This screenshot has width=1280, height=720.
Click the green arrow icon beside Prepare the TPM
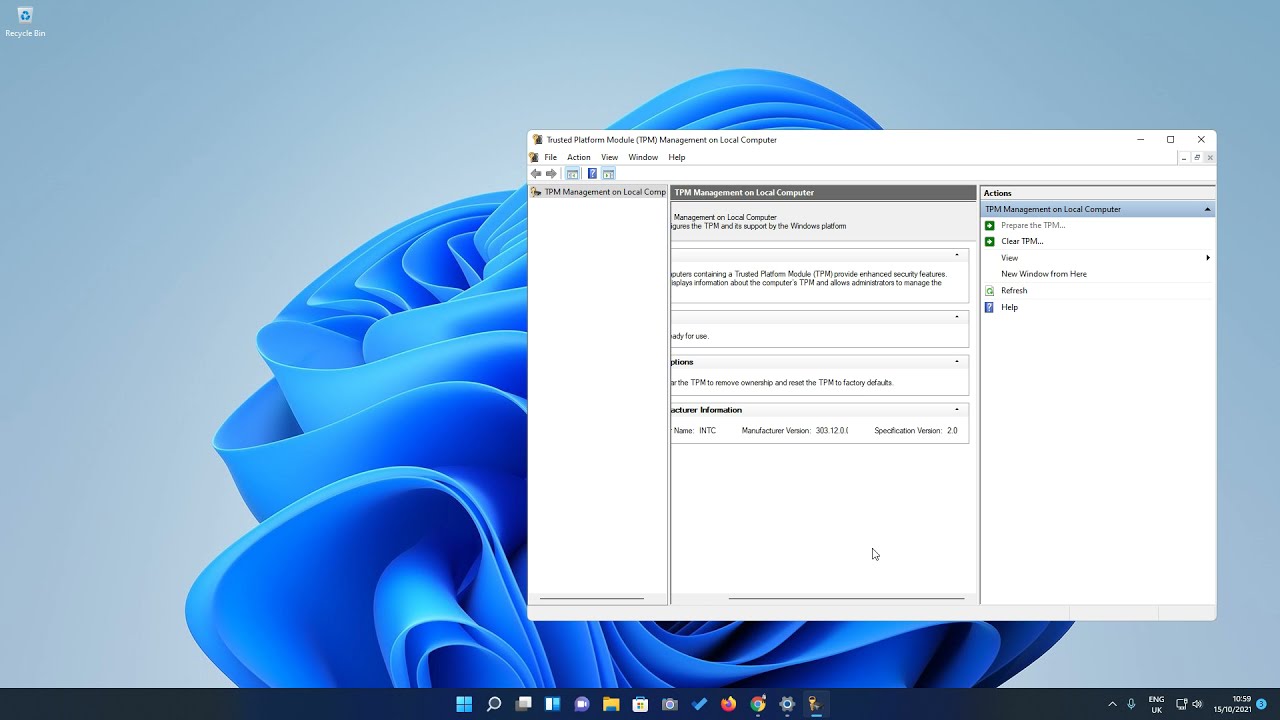point(990,225)
